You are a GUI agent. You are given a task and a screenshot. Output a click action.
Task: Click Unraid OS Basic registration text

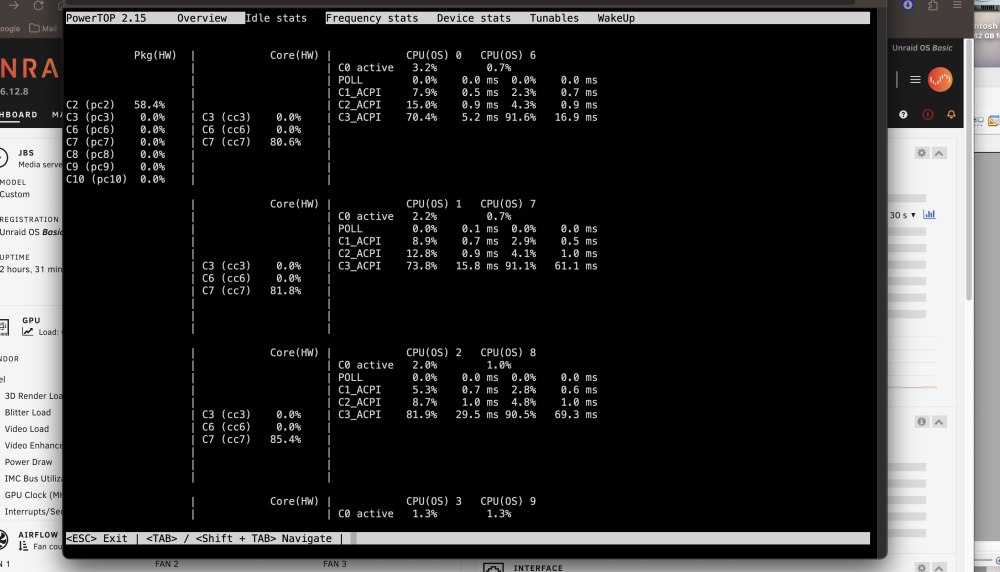[31, 232]
